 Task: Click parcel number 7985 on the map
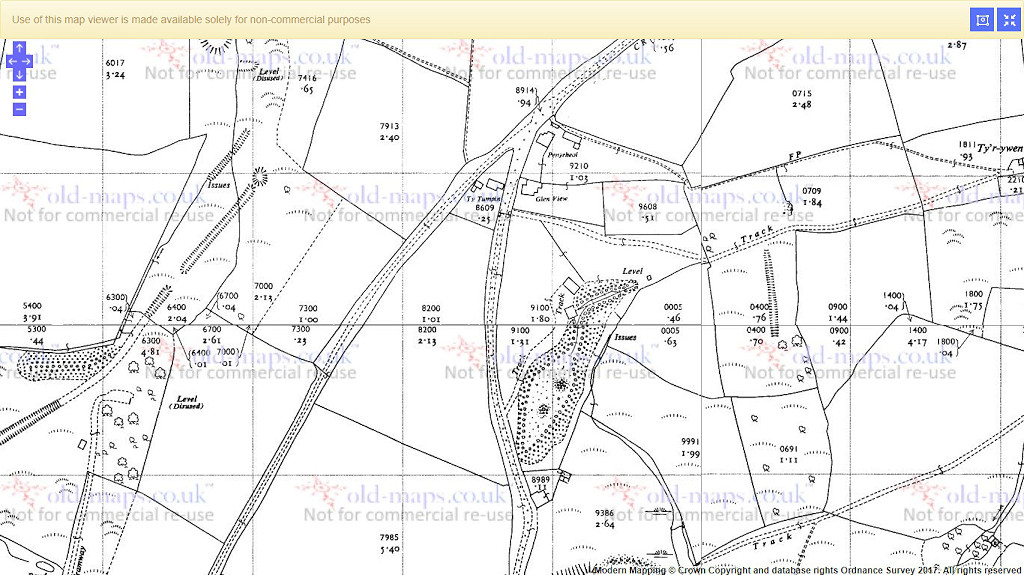(389, 538)
